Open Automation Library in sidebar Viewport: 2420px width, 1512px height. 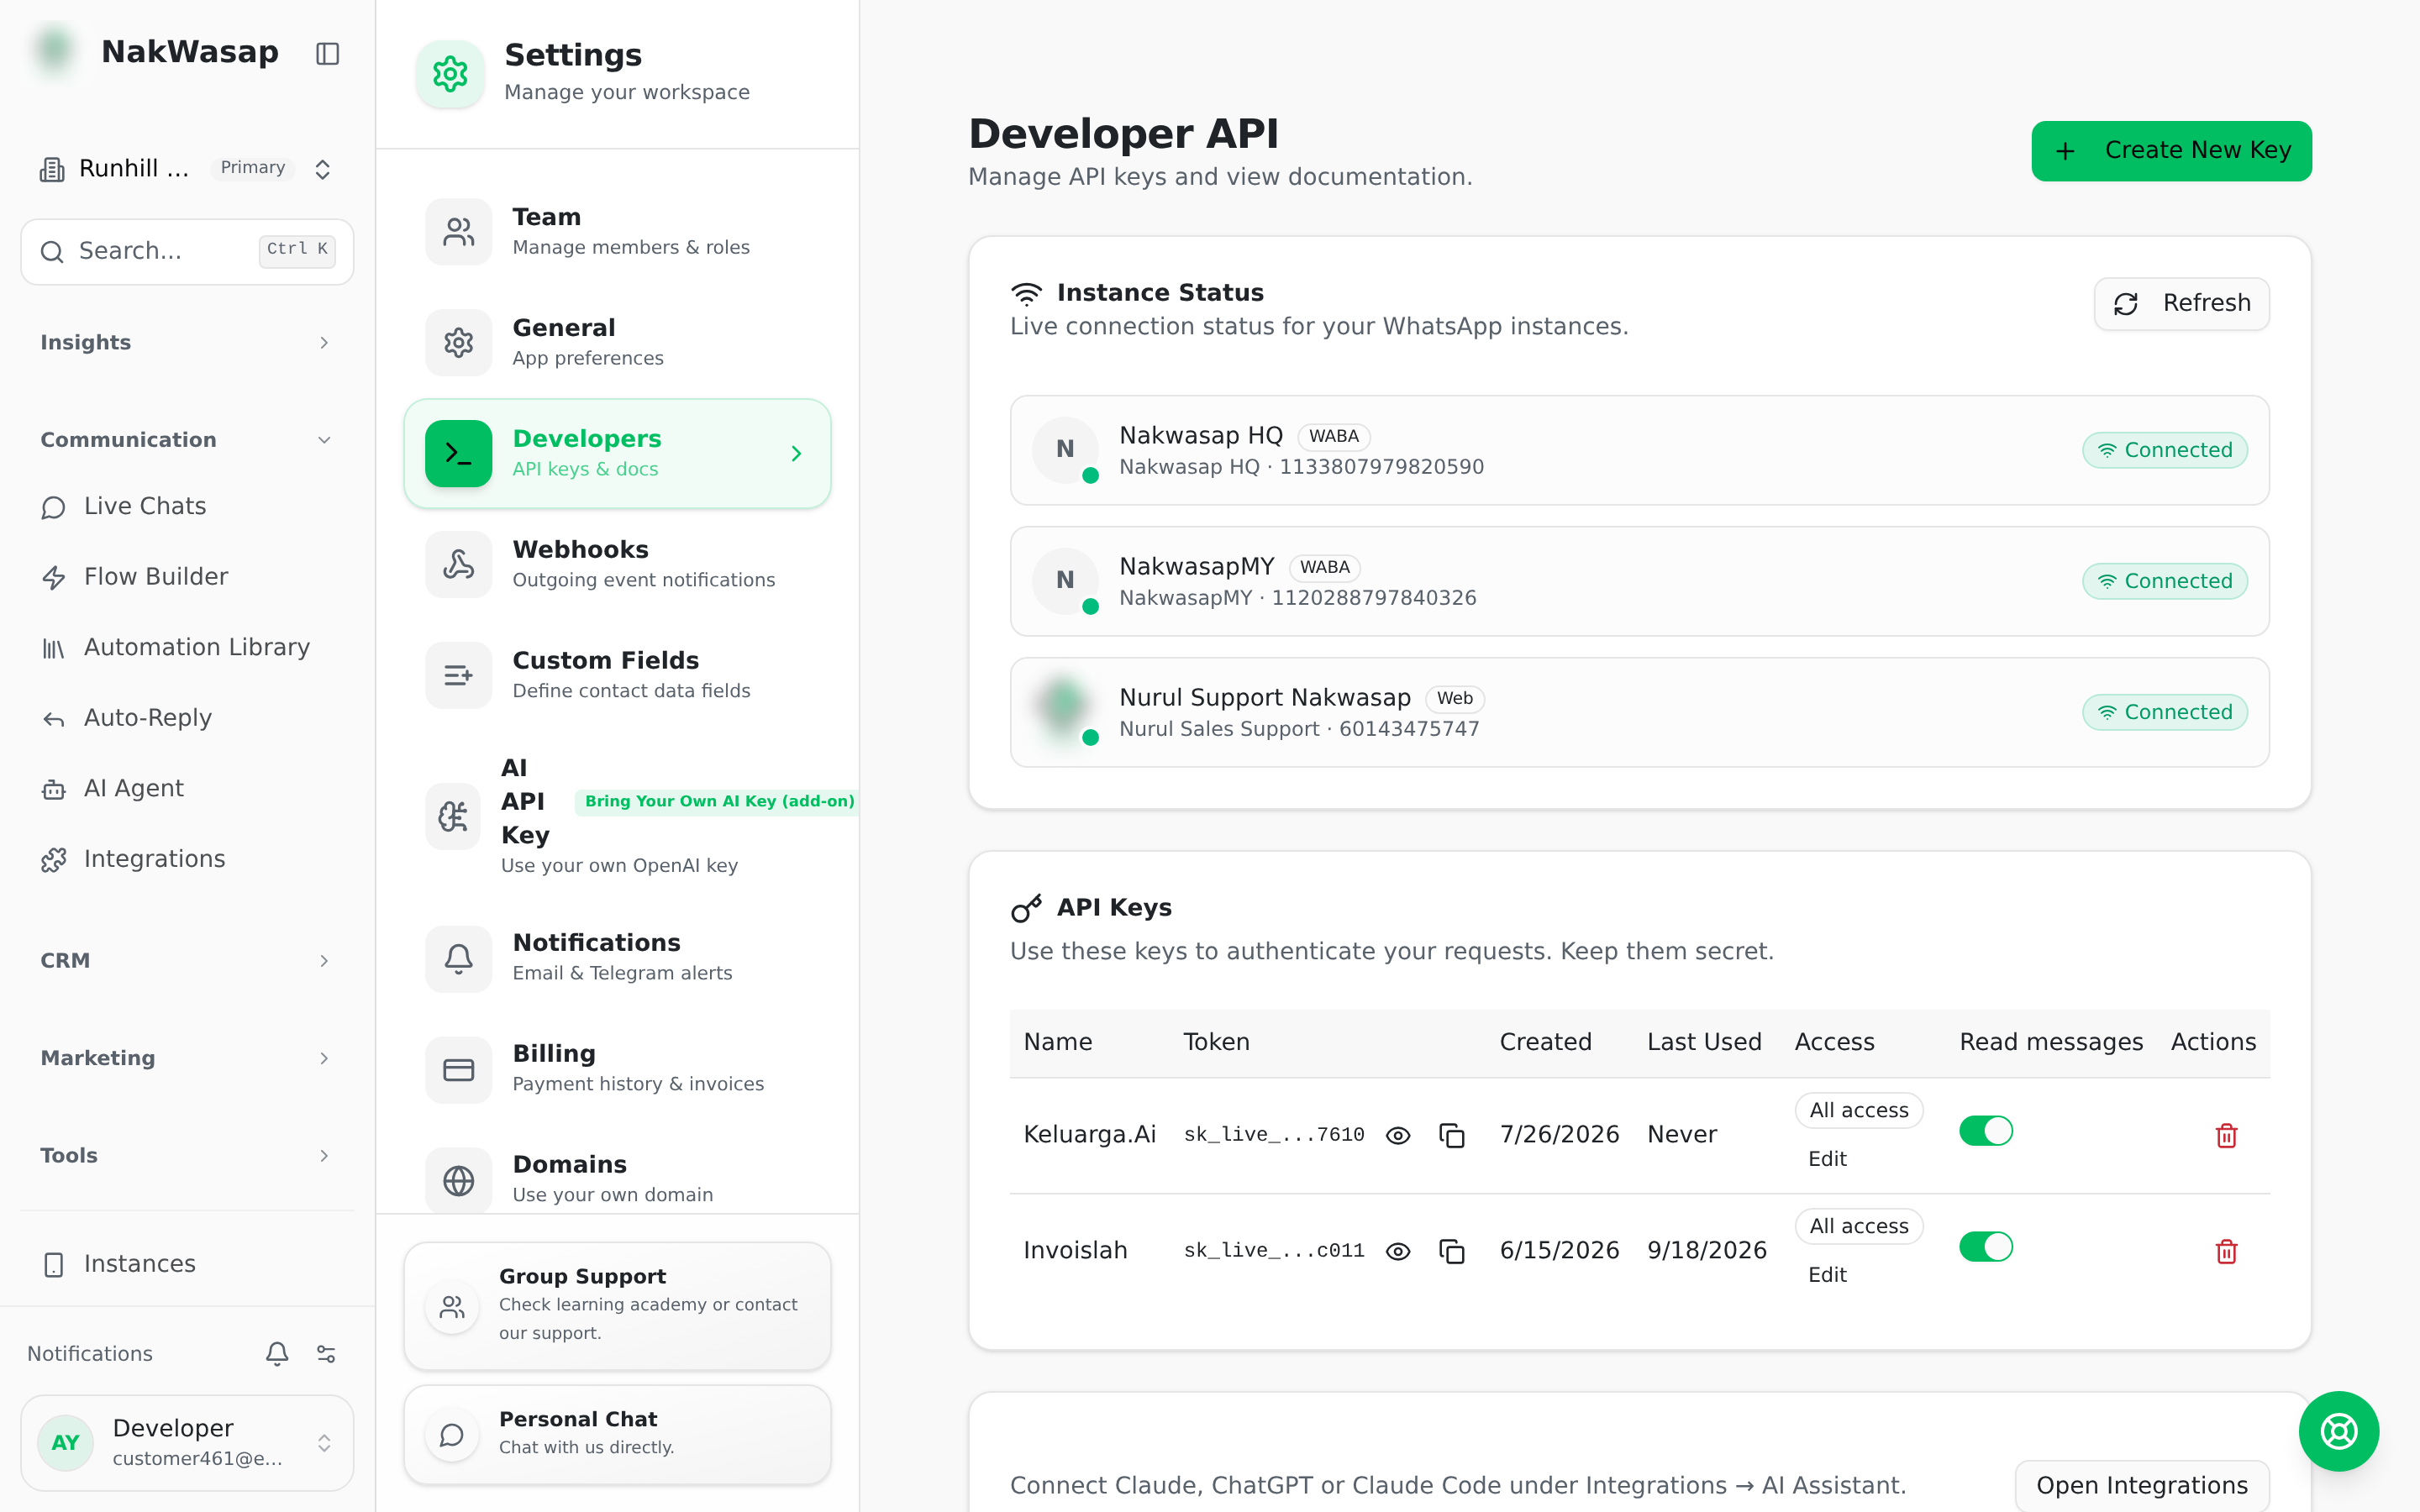coord(187,647)
